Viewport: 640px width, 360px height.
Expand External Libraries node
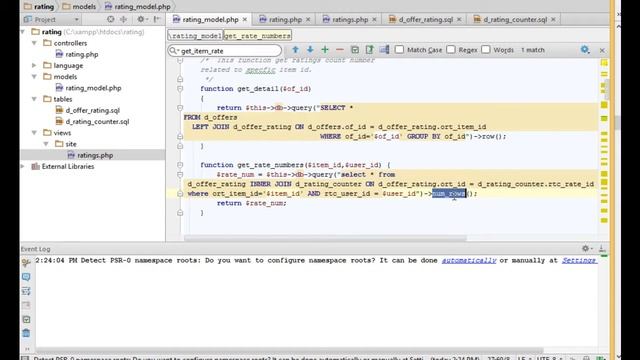click(23, 167)
